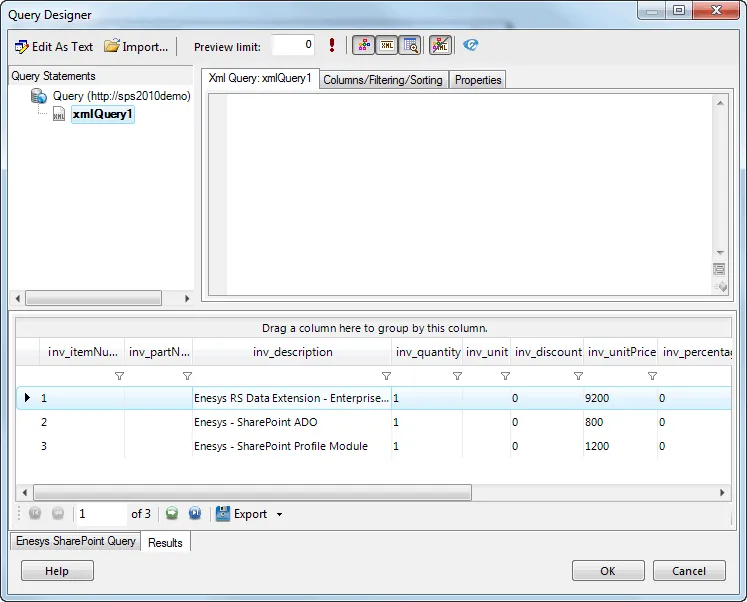Image resolution: width=747 pixels, height=602 pixels.
Task: Sort by the inv_partN... column header
Action: pos(159,352)
